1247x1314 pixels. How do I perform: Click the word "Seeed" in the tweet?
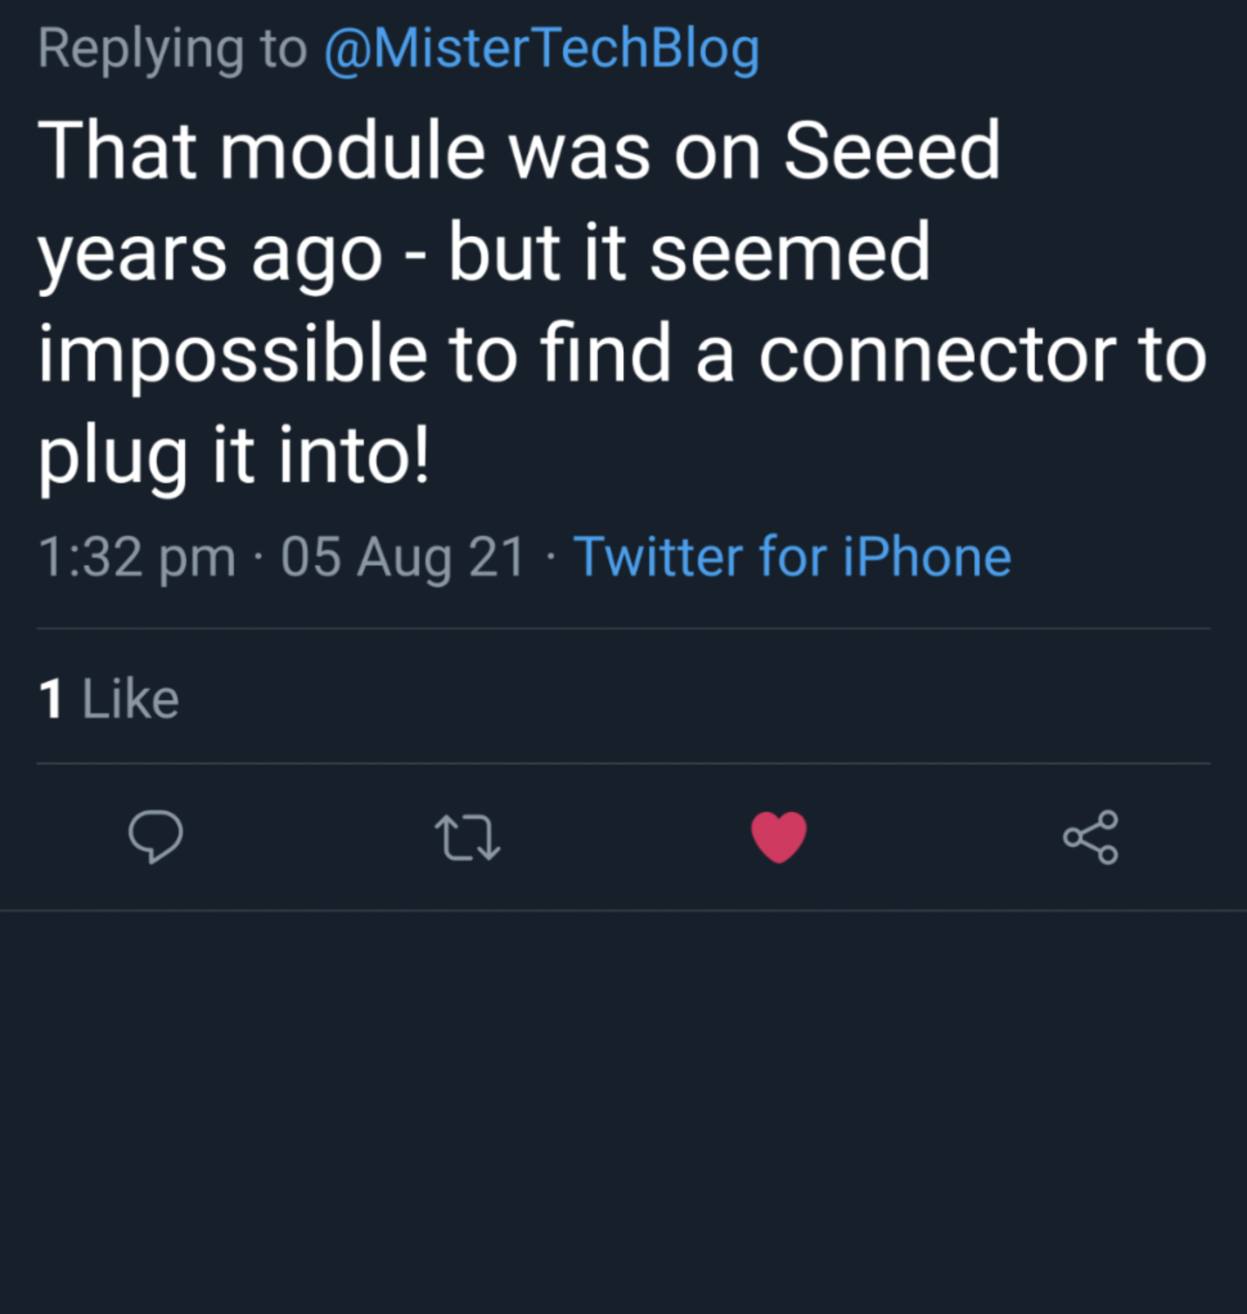click(x=891, y=150)
